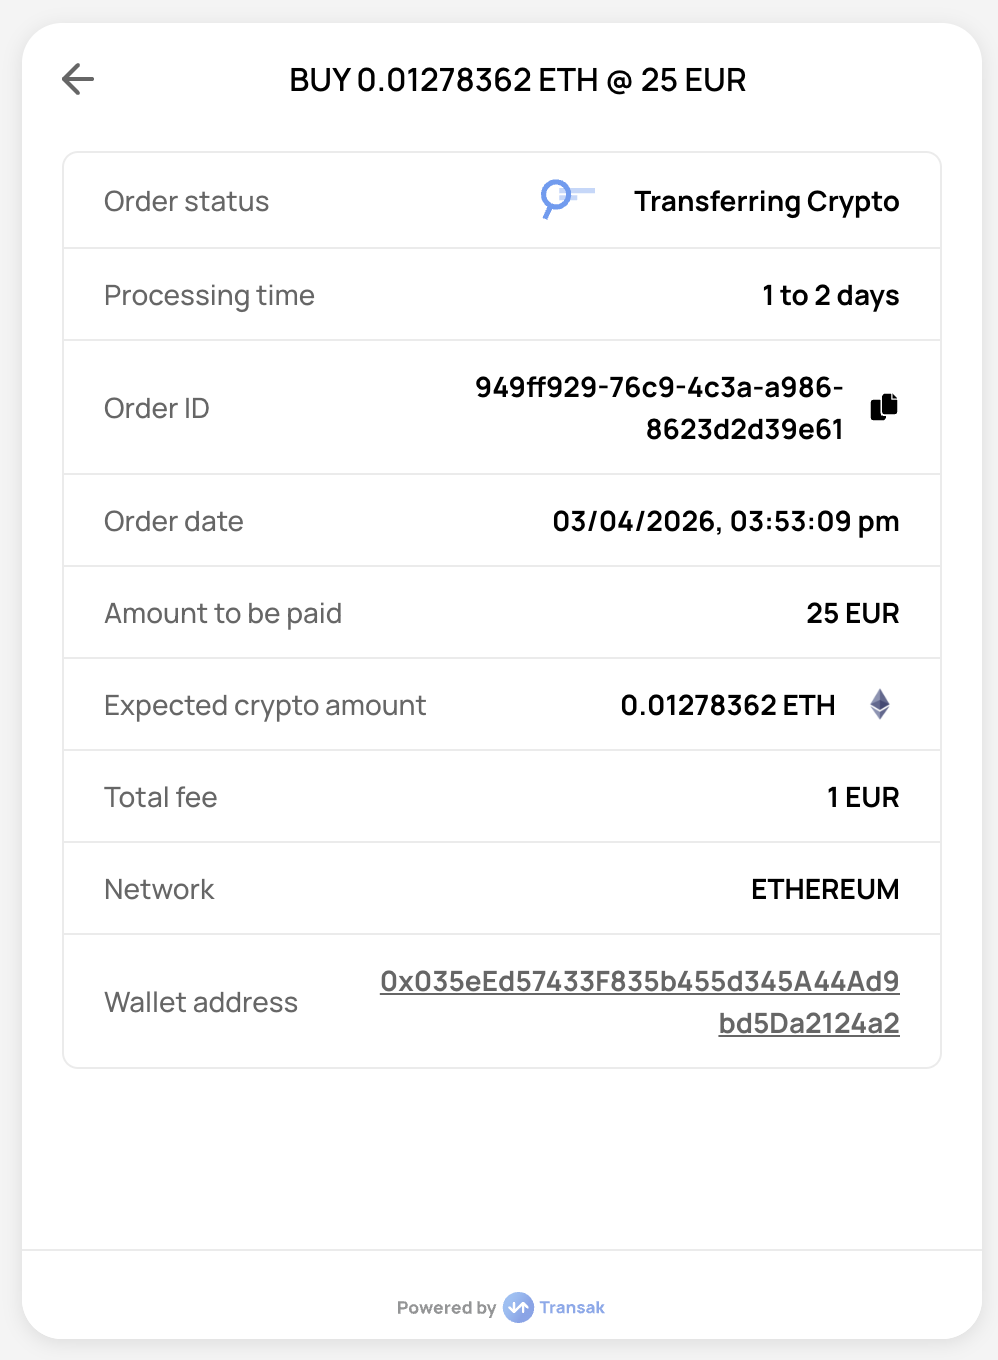The image size is (998, 1360).
Task: Click the "1 to 2 days" processing time
Action: [830, 295]
